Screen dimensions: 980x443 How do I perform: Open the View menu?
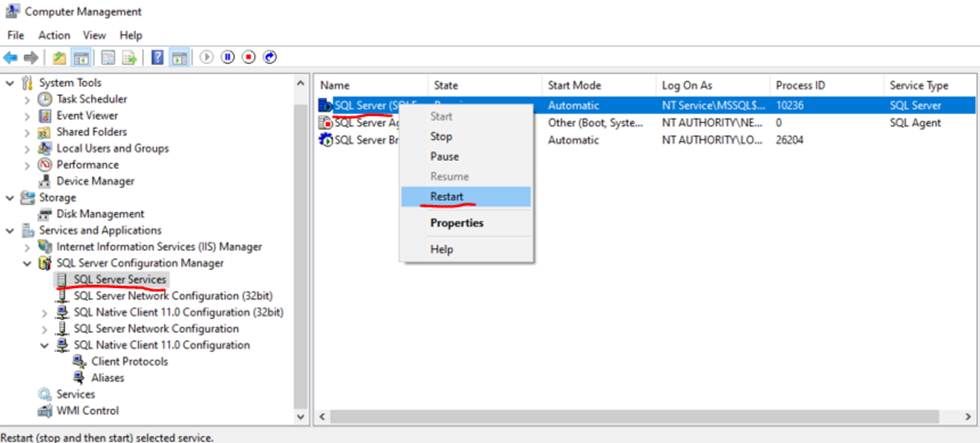click(94, 35)
